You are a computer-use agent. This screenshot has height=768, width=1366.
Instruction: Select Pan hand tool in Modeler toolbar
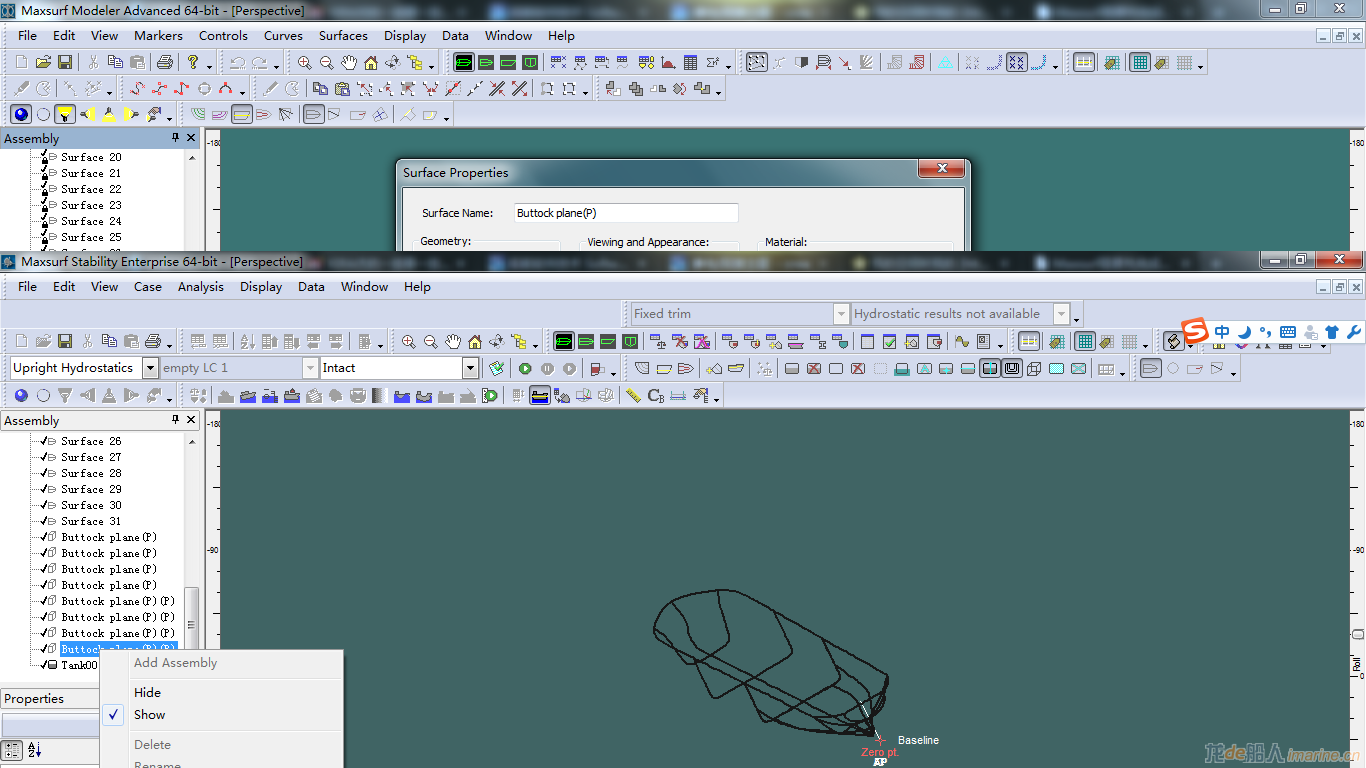click(349, 62)
